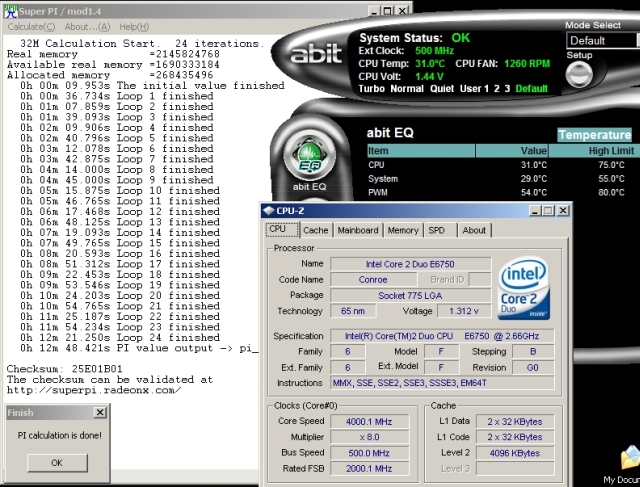Viewport: 640px width, 487px height.
Task: Select Normal mode in abit panel
Action: tap(407, 89)
